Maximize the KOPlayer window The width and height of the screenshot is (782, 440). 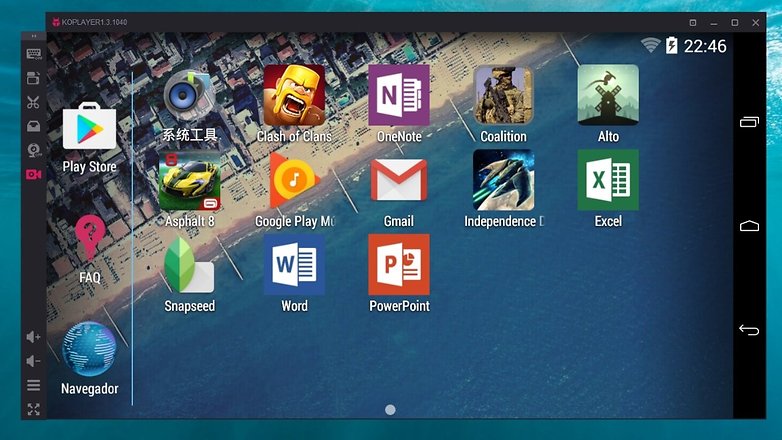[x=735, y=22]
